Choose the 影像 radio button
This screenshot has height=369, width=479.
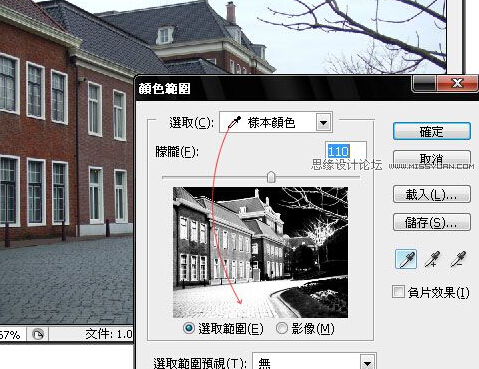(x=282, y=328)
